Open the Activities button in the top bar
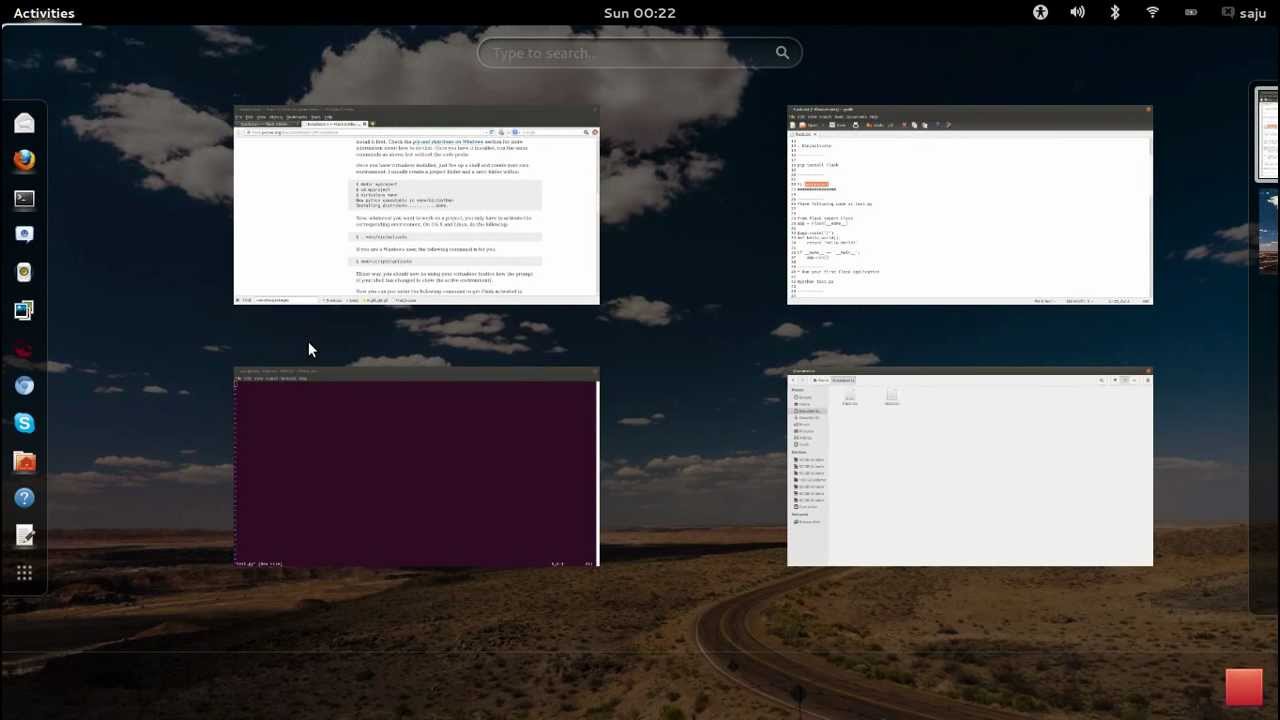Image resolution: width=1280 pixels, height=720 pixels. point(44,13)
